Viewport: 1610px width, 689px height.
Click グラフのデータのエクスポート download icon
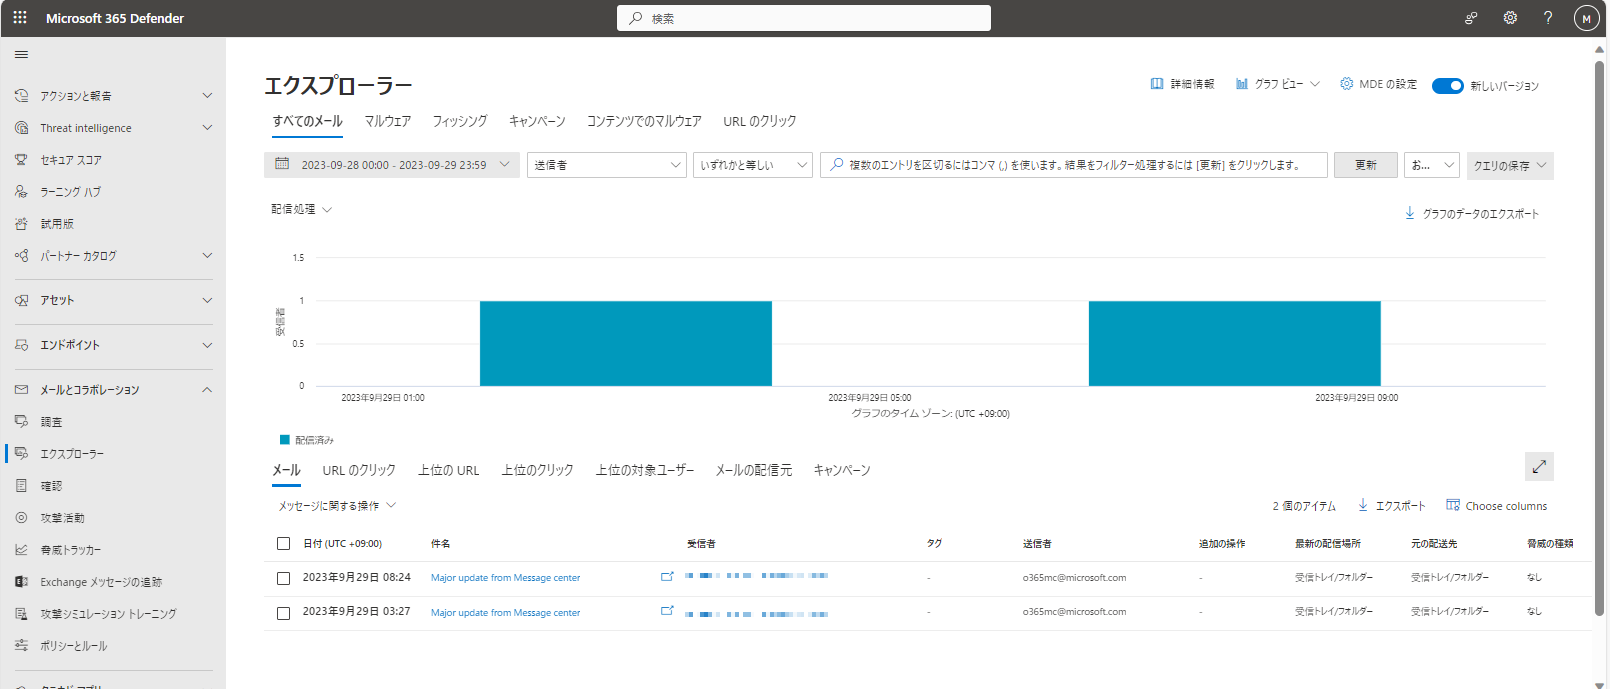pyautogui.click(x=1410, y=213)
